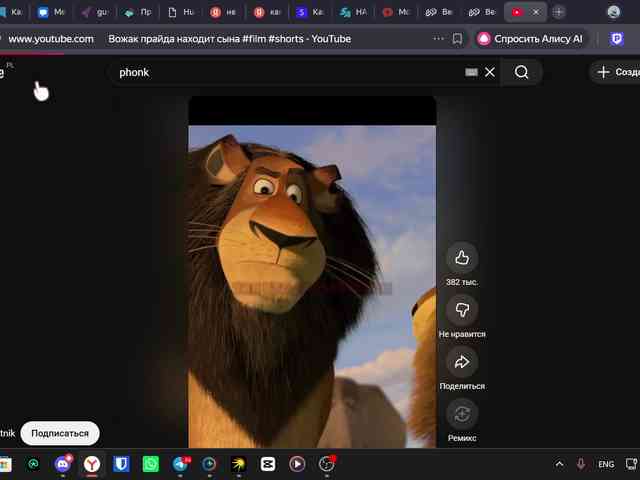Open Discord from the taskbar

62,464
